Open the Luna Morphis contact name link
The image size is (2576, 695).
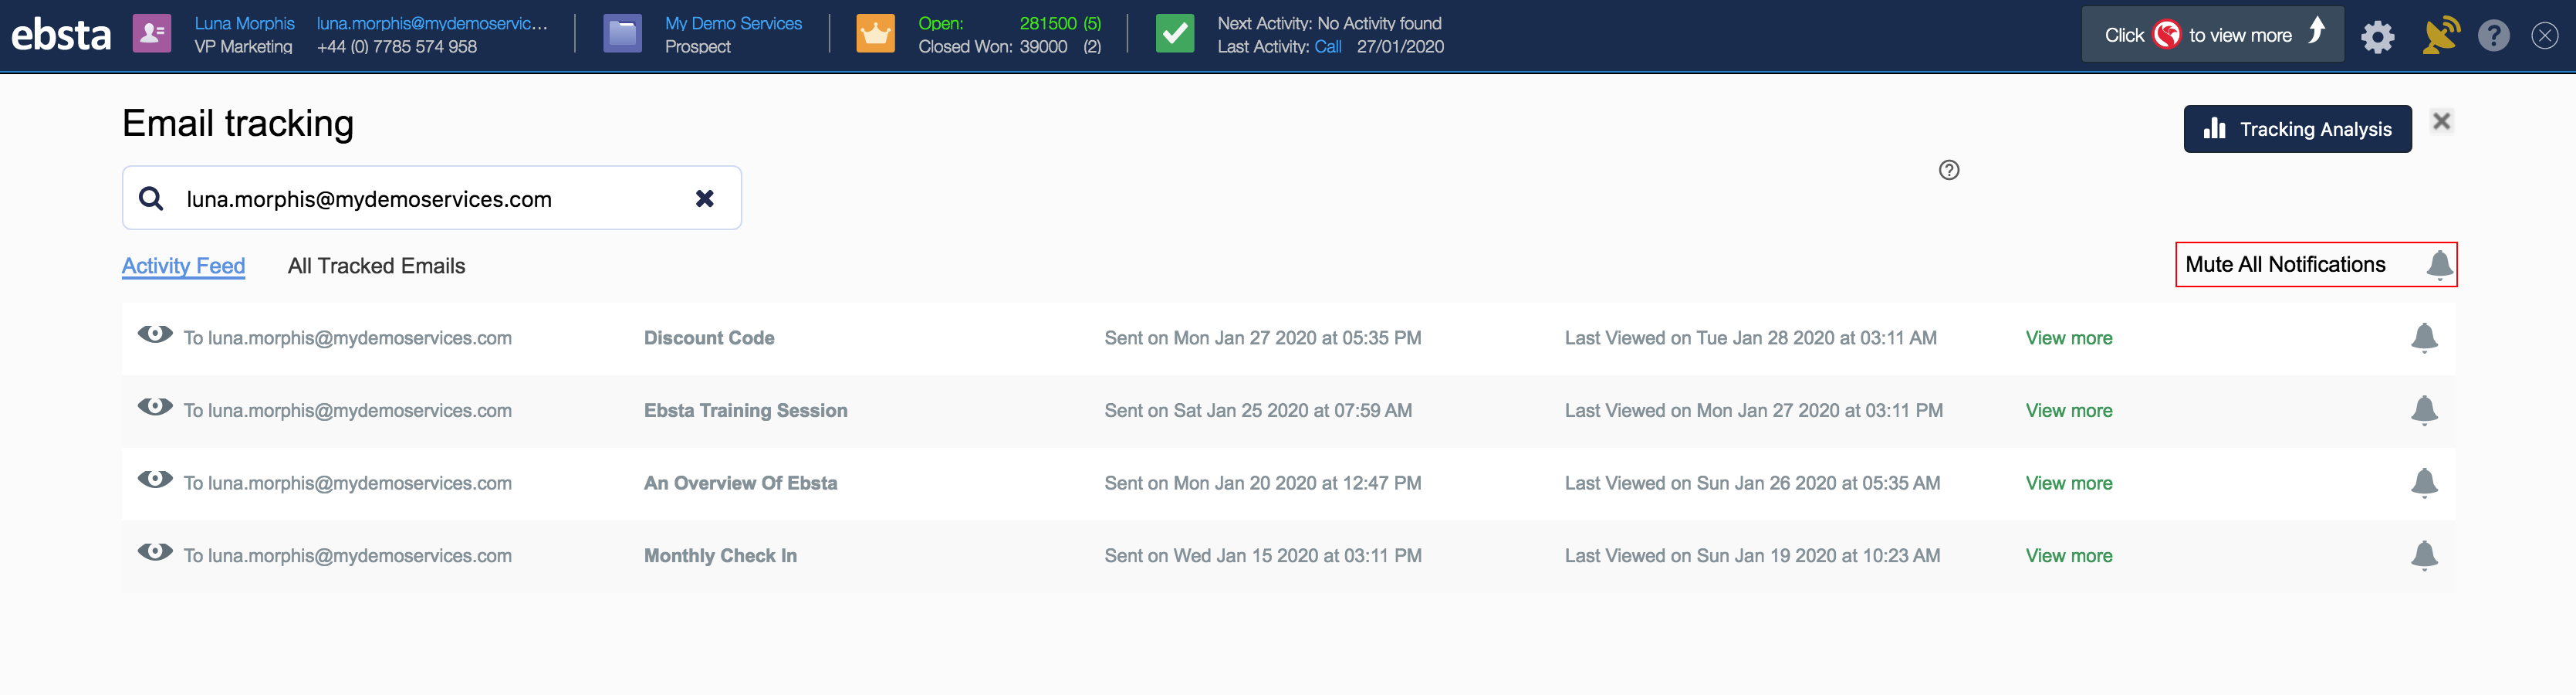244,23
